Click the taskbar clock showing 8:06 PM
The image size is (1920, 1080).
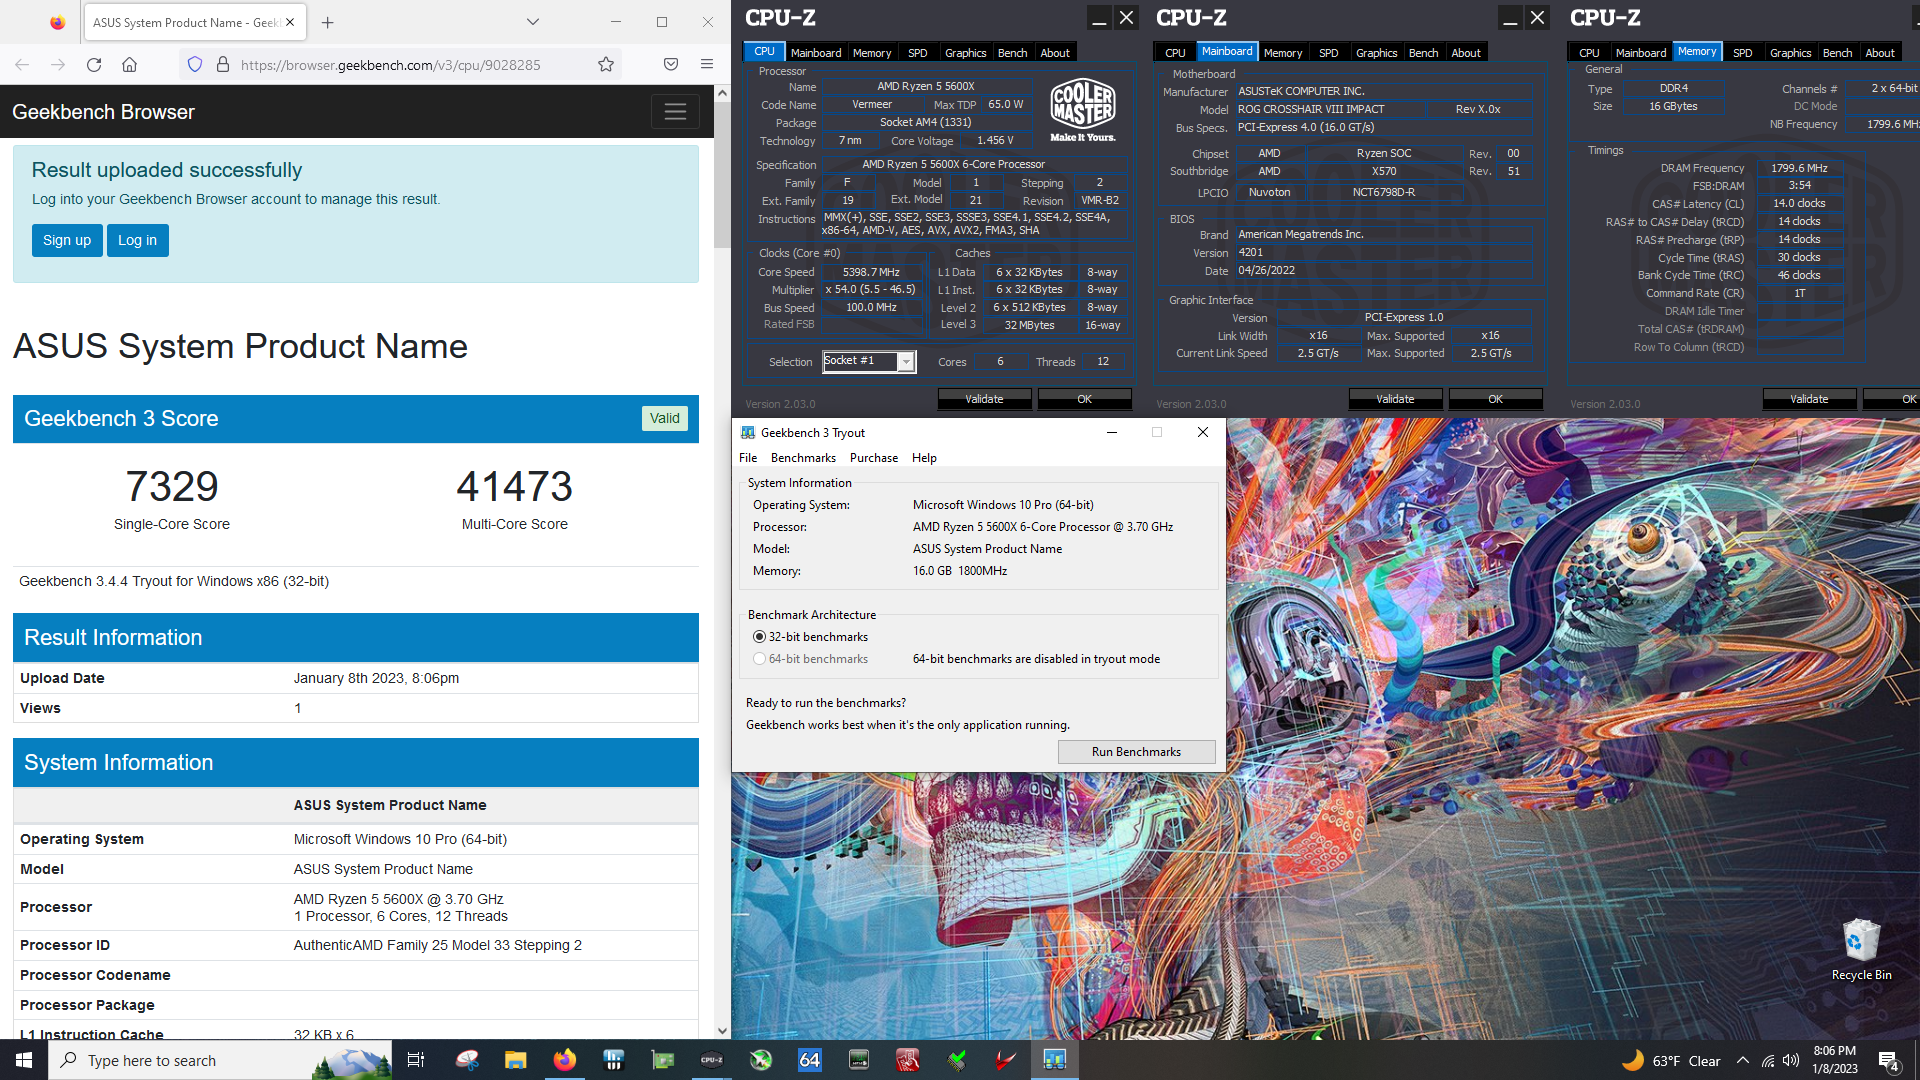click(1835, 1060)
